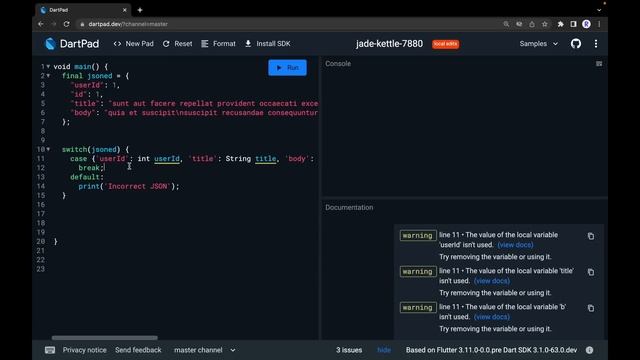Open the master channel dropdown

click(x=204, y=350)
